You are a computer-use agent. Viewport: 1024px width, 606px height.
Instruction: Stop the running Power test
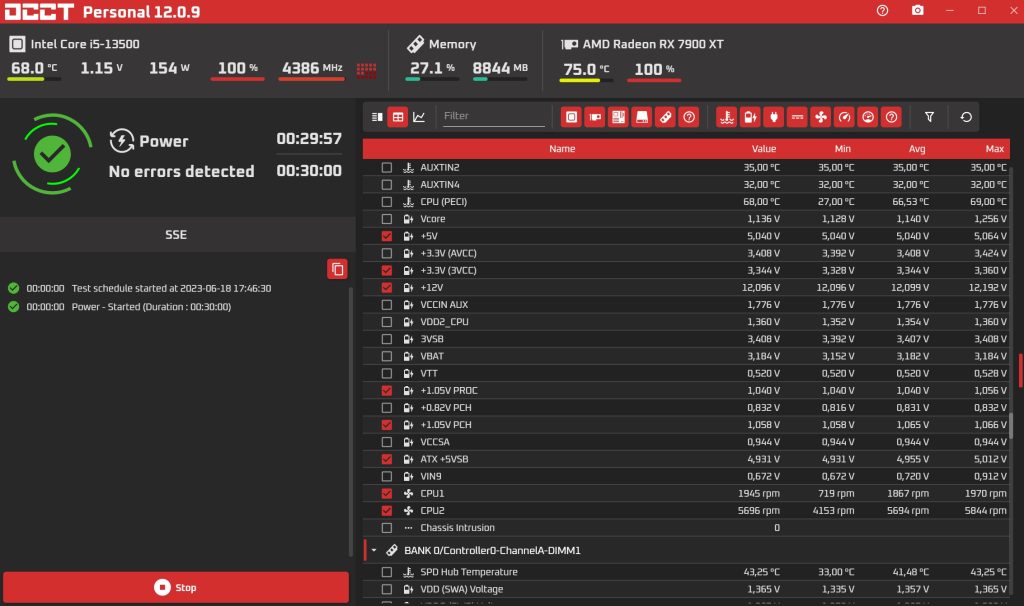pyautogui.click(x=176, y=587)
